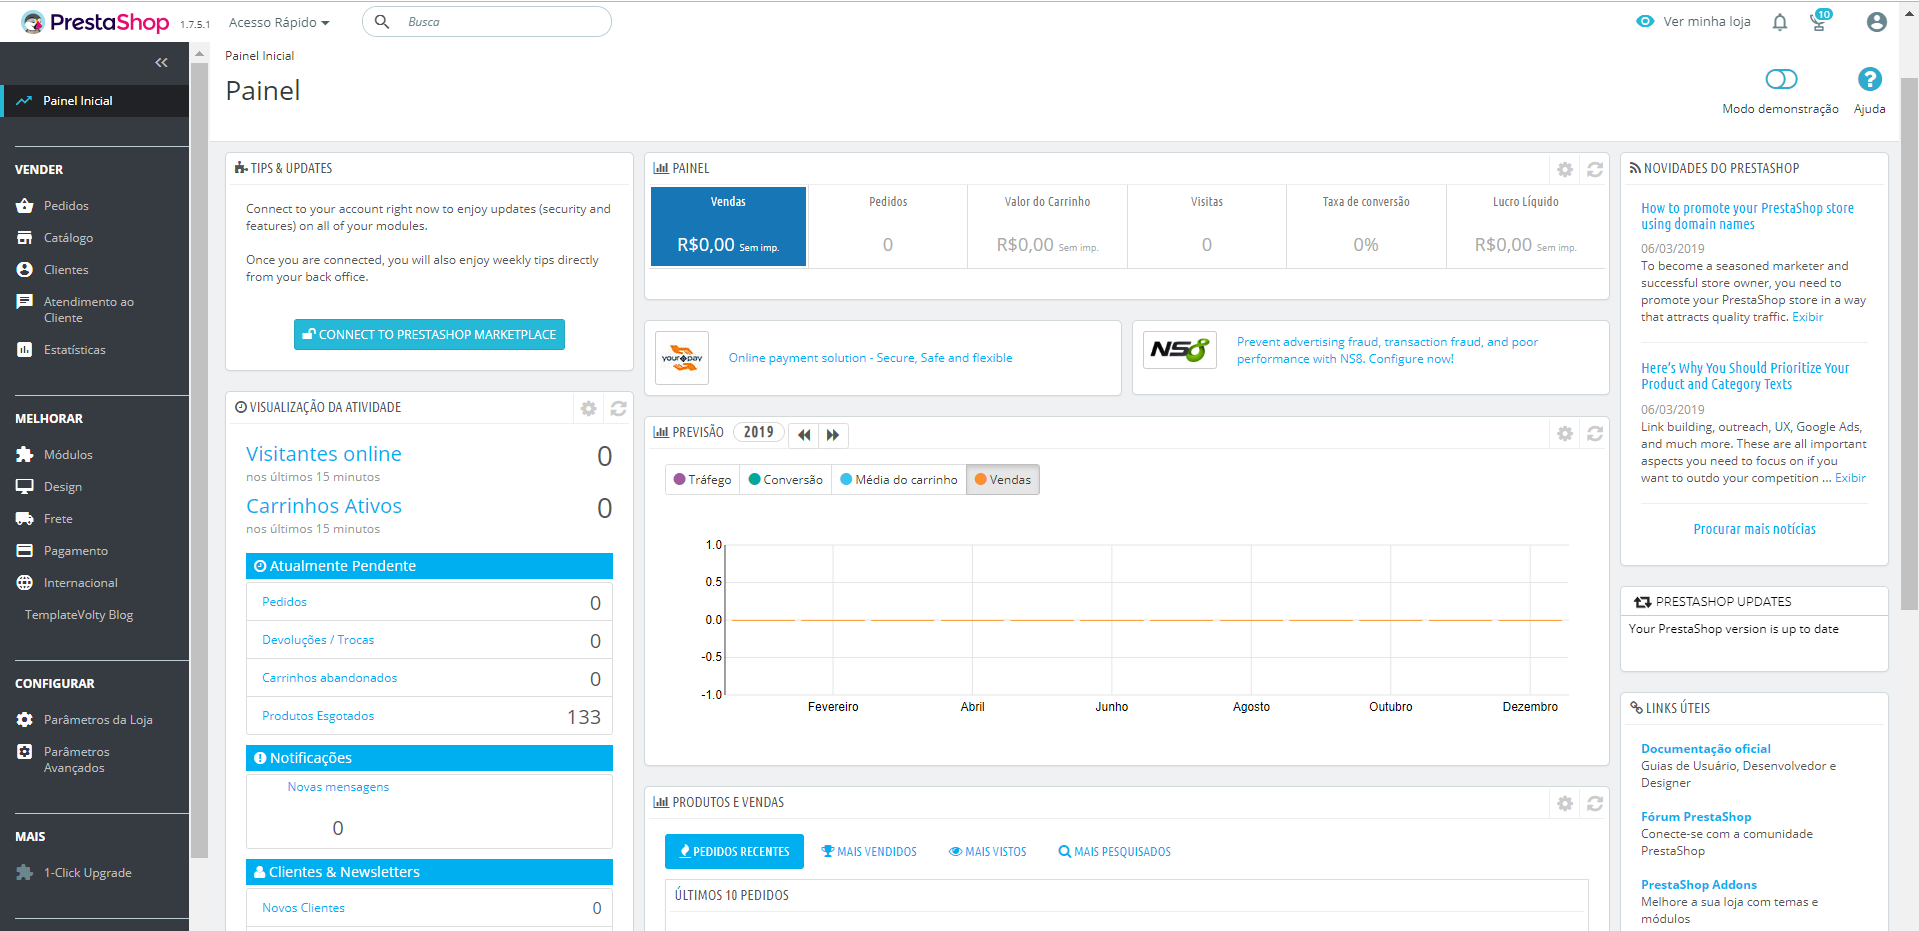The height and width of the screenshot is (931, 1919).
Task: Select the Pedidos KPI tab in Painel
Action: click(888, 226)
